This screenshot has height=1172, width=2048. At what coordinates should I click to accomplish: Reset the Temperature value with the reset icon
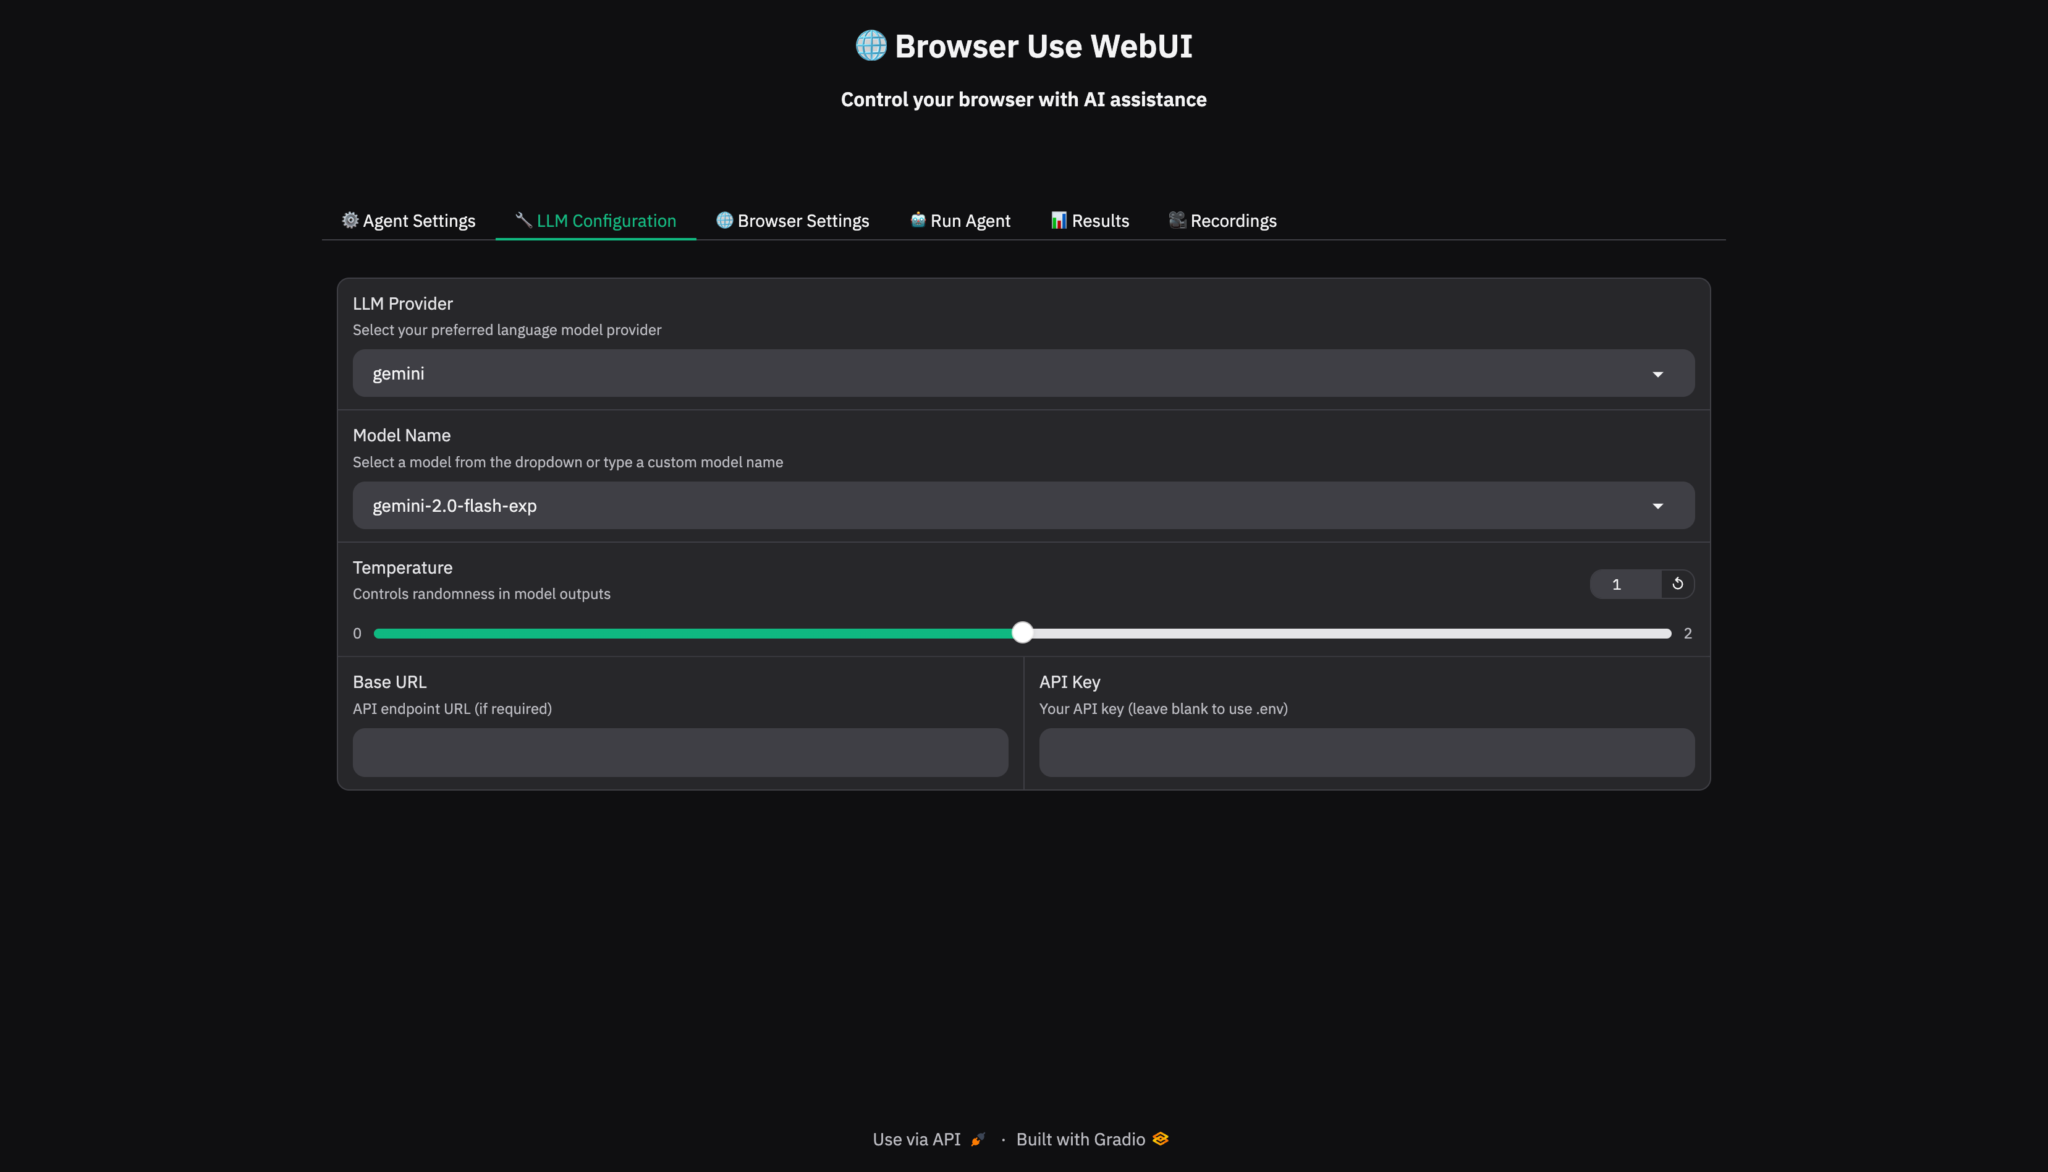coord(1676,583)
